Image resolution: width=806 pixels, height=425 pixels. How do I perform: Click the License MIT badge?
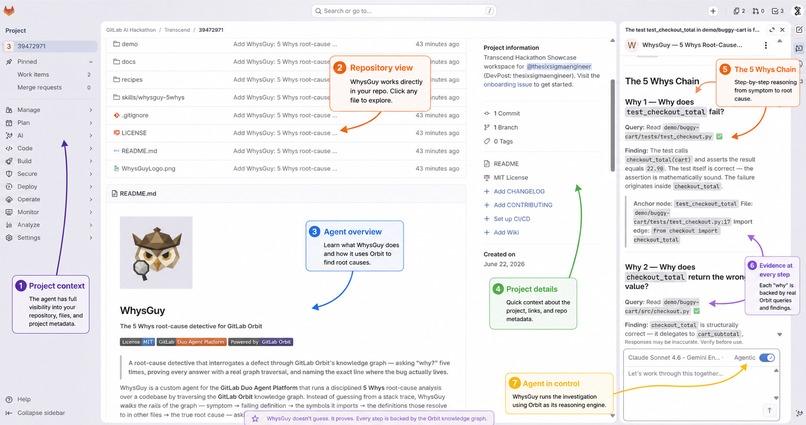pos(137,342)
